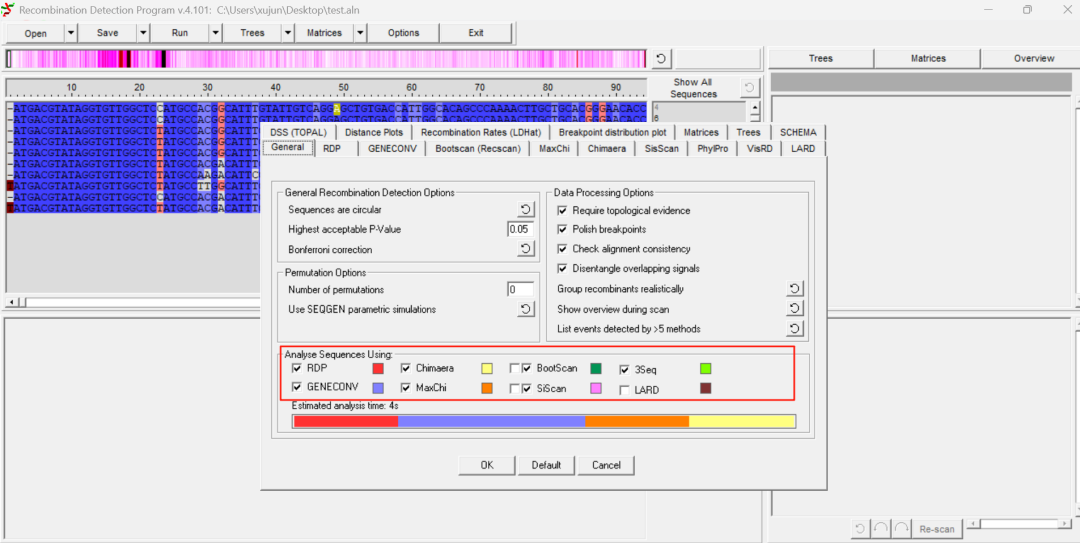1080x543 pixels.
Task: Click the Run toolbar button
Action: coord(180,33)
